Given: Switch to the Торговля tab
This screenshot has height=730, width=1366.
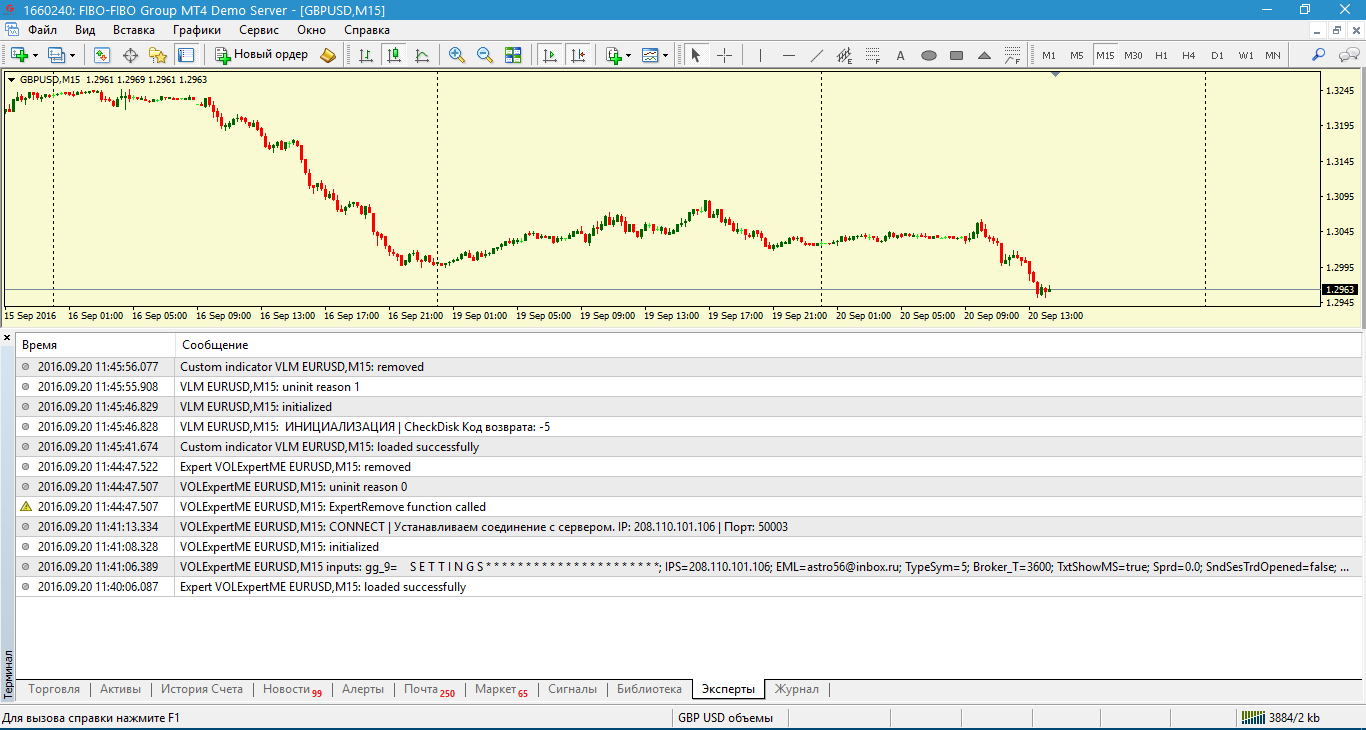Looking at the screenshot, I should (54, 689).
